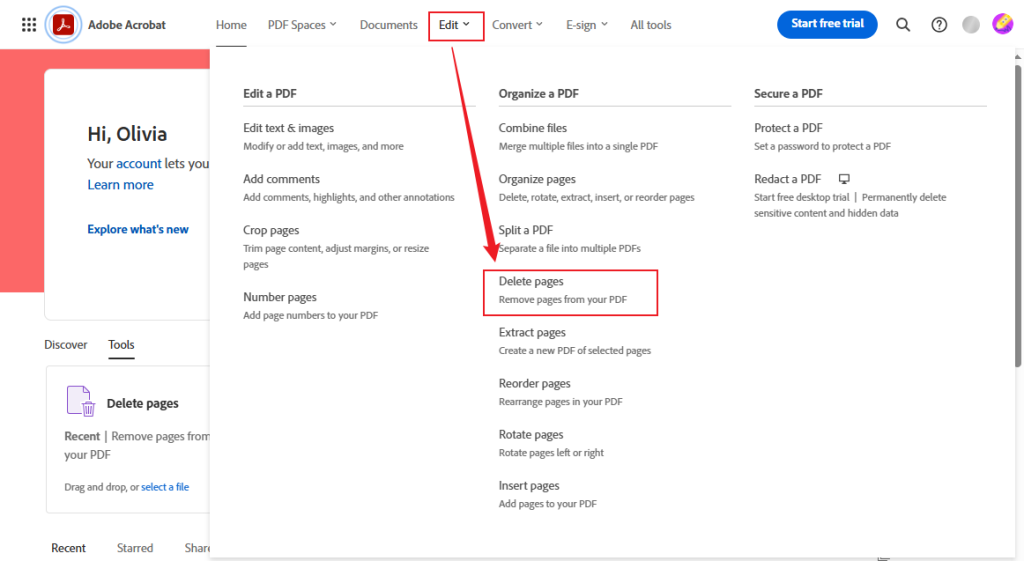This screenshot has width=1024, height=561.
Task: Click the Delete pages card title
Action: pos(142,403)
